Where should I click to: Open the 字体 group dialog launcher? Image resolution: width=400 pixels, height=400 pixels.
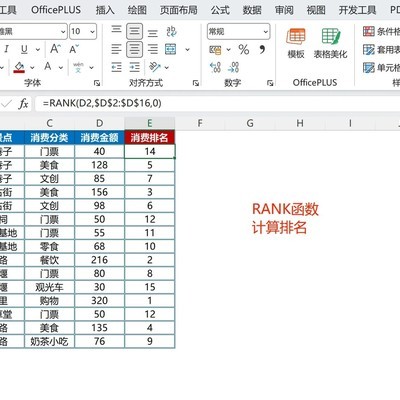point(97,83)
